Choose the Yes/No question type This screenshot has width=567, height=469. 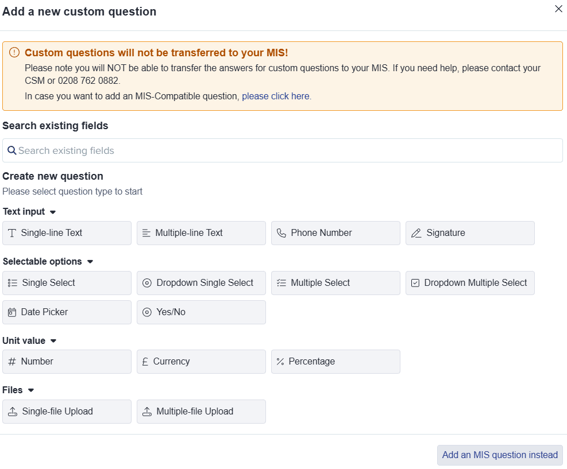click(201, 312)
